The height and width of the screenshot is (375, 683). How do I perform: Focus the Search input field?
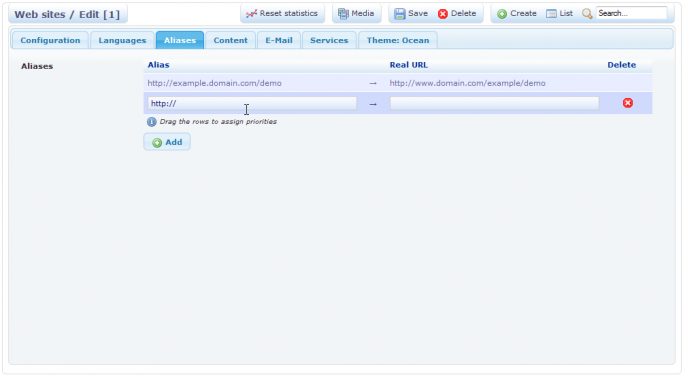point(631,14)
